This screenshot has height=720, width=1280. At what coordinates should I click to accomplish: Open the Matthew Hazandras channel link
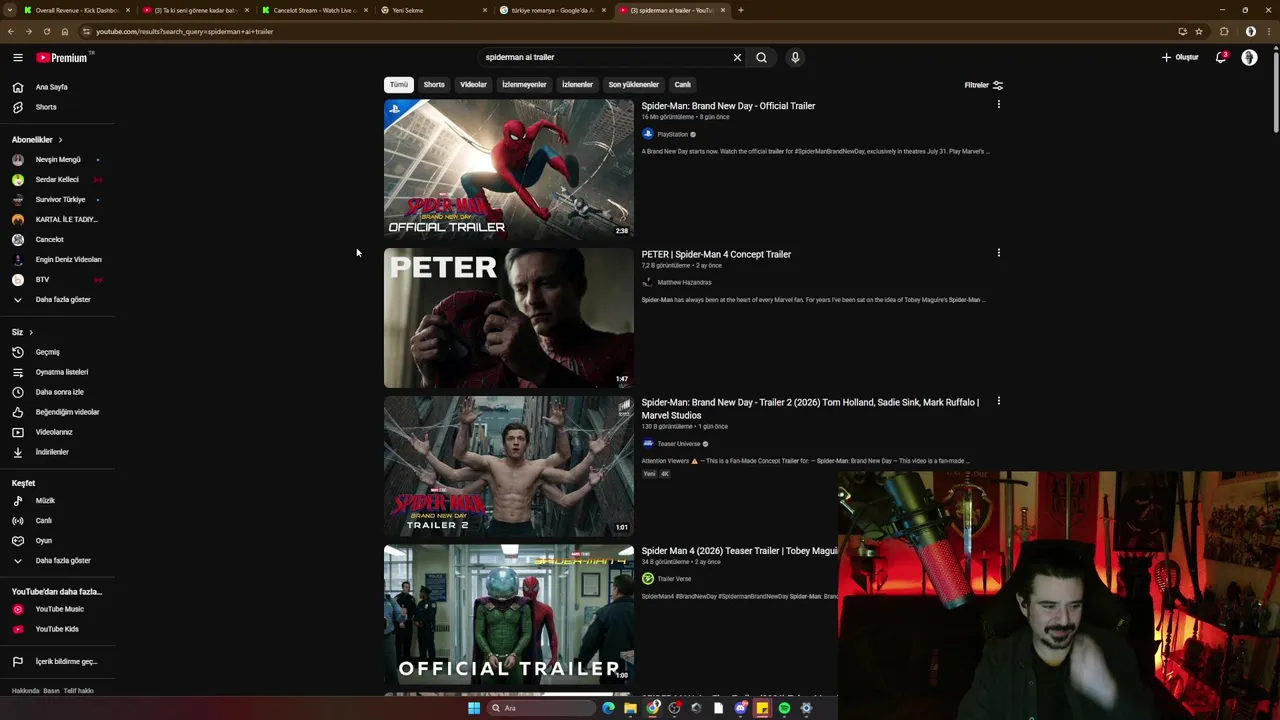point(684,282)
